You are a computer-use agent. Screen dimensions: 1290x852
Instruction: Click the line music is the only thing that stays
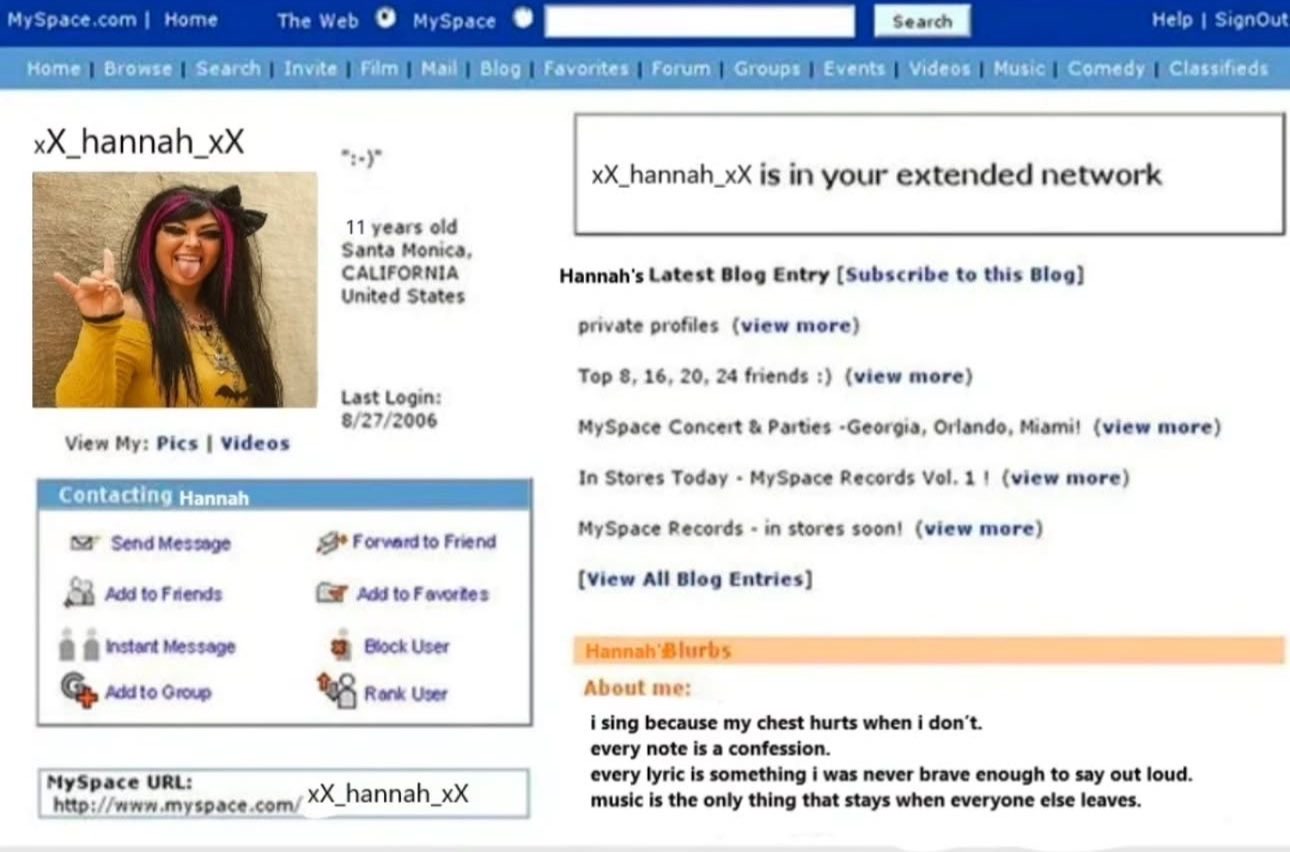pos(866,800)
